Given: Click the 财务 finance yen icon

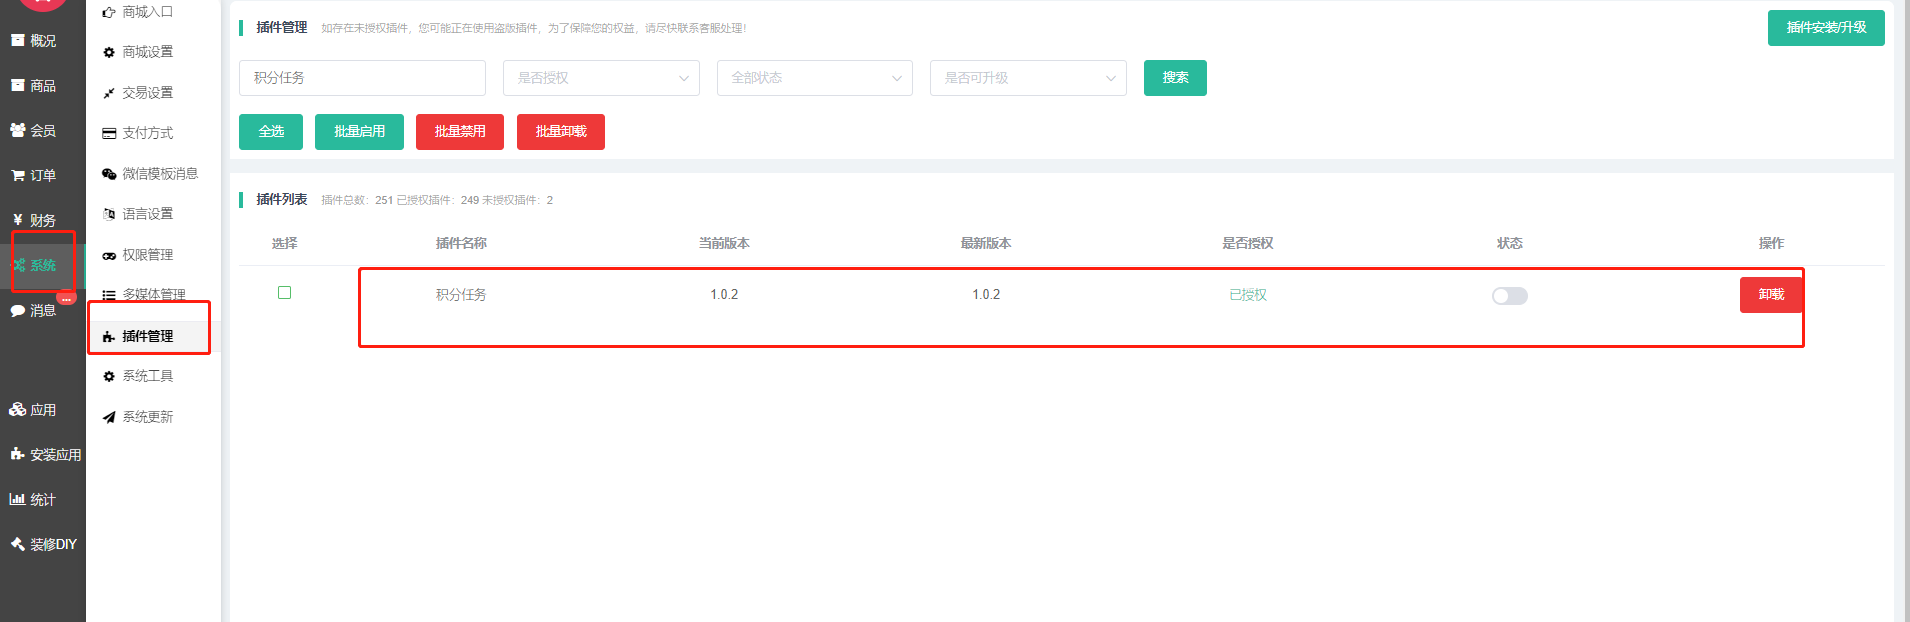Looking at the screenshot, I should click(x=17, y=220).
